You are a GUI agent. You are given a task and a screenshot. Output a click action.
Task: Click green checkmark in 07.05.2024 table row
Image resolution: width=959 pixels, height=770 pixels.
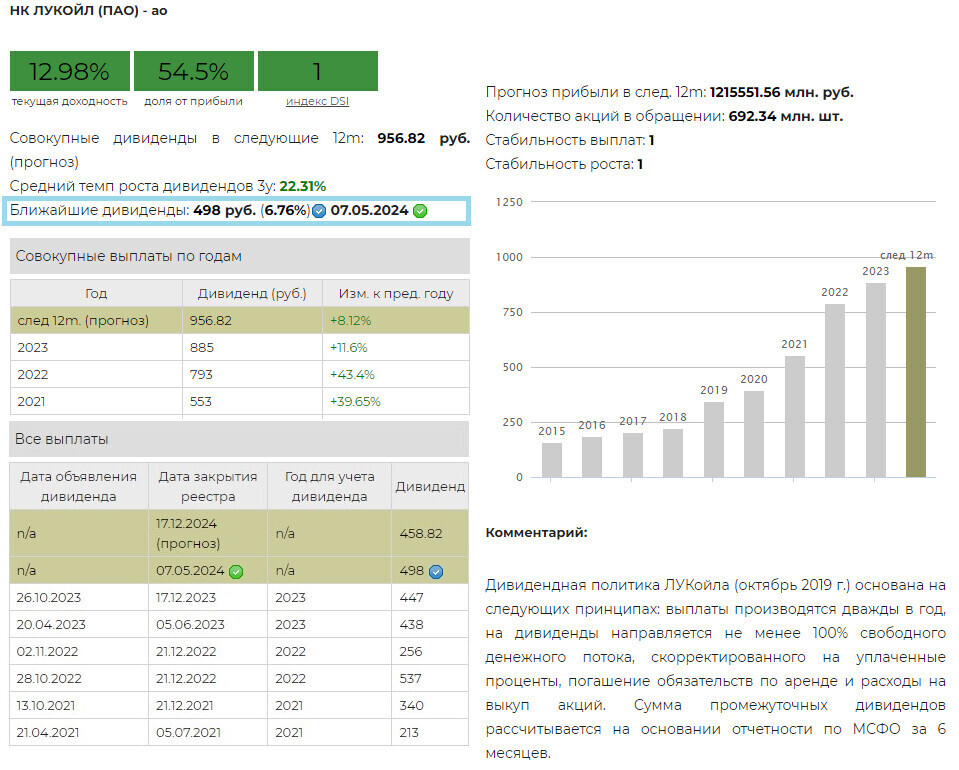pyautogui.click(x=236, y=571)
